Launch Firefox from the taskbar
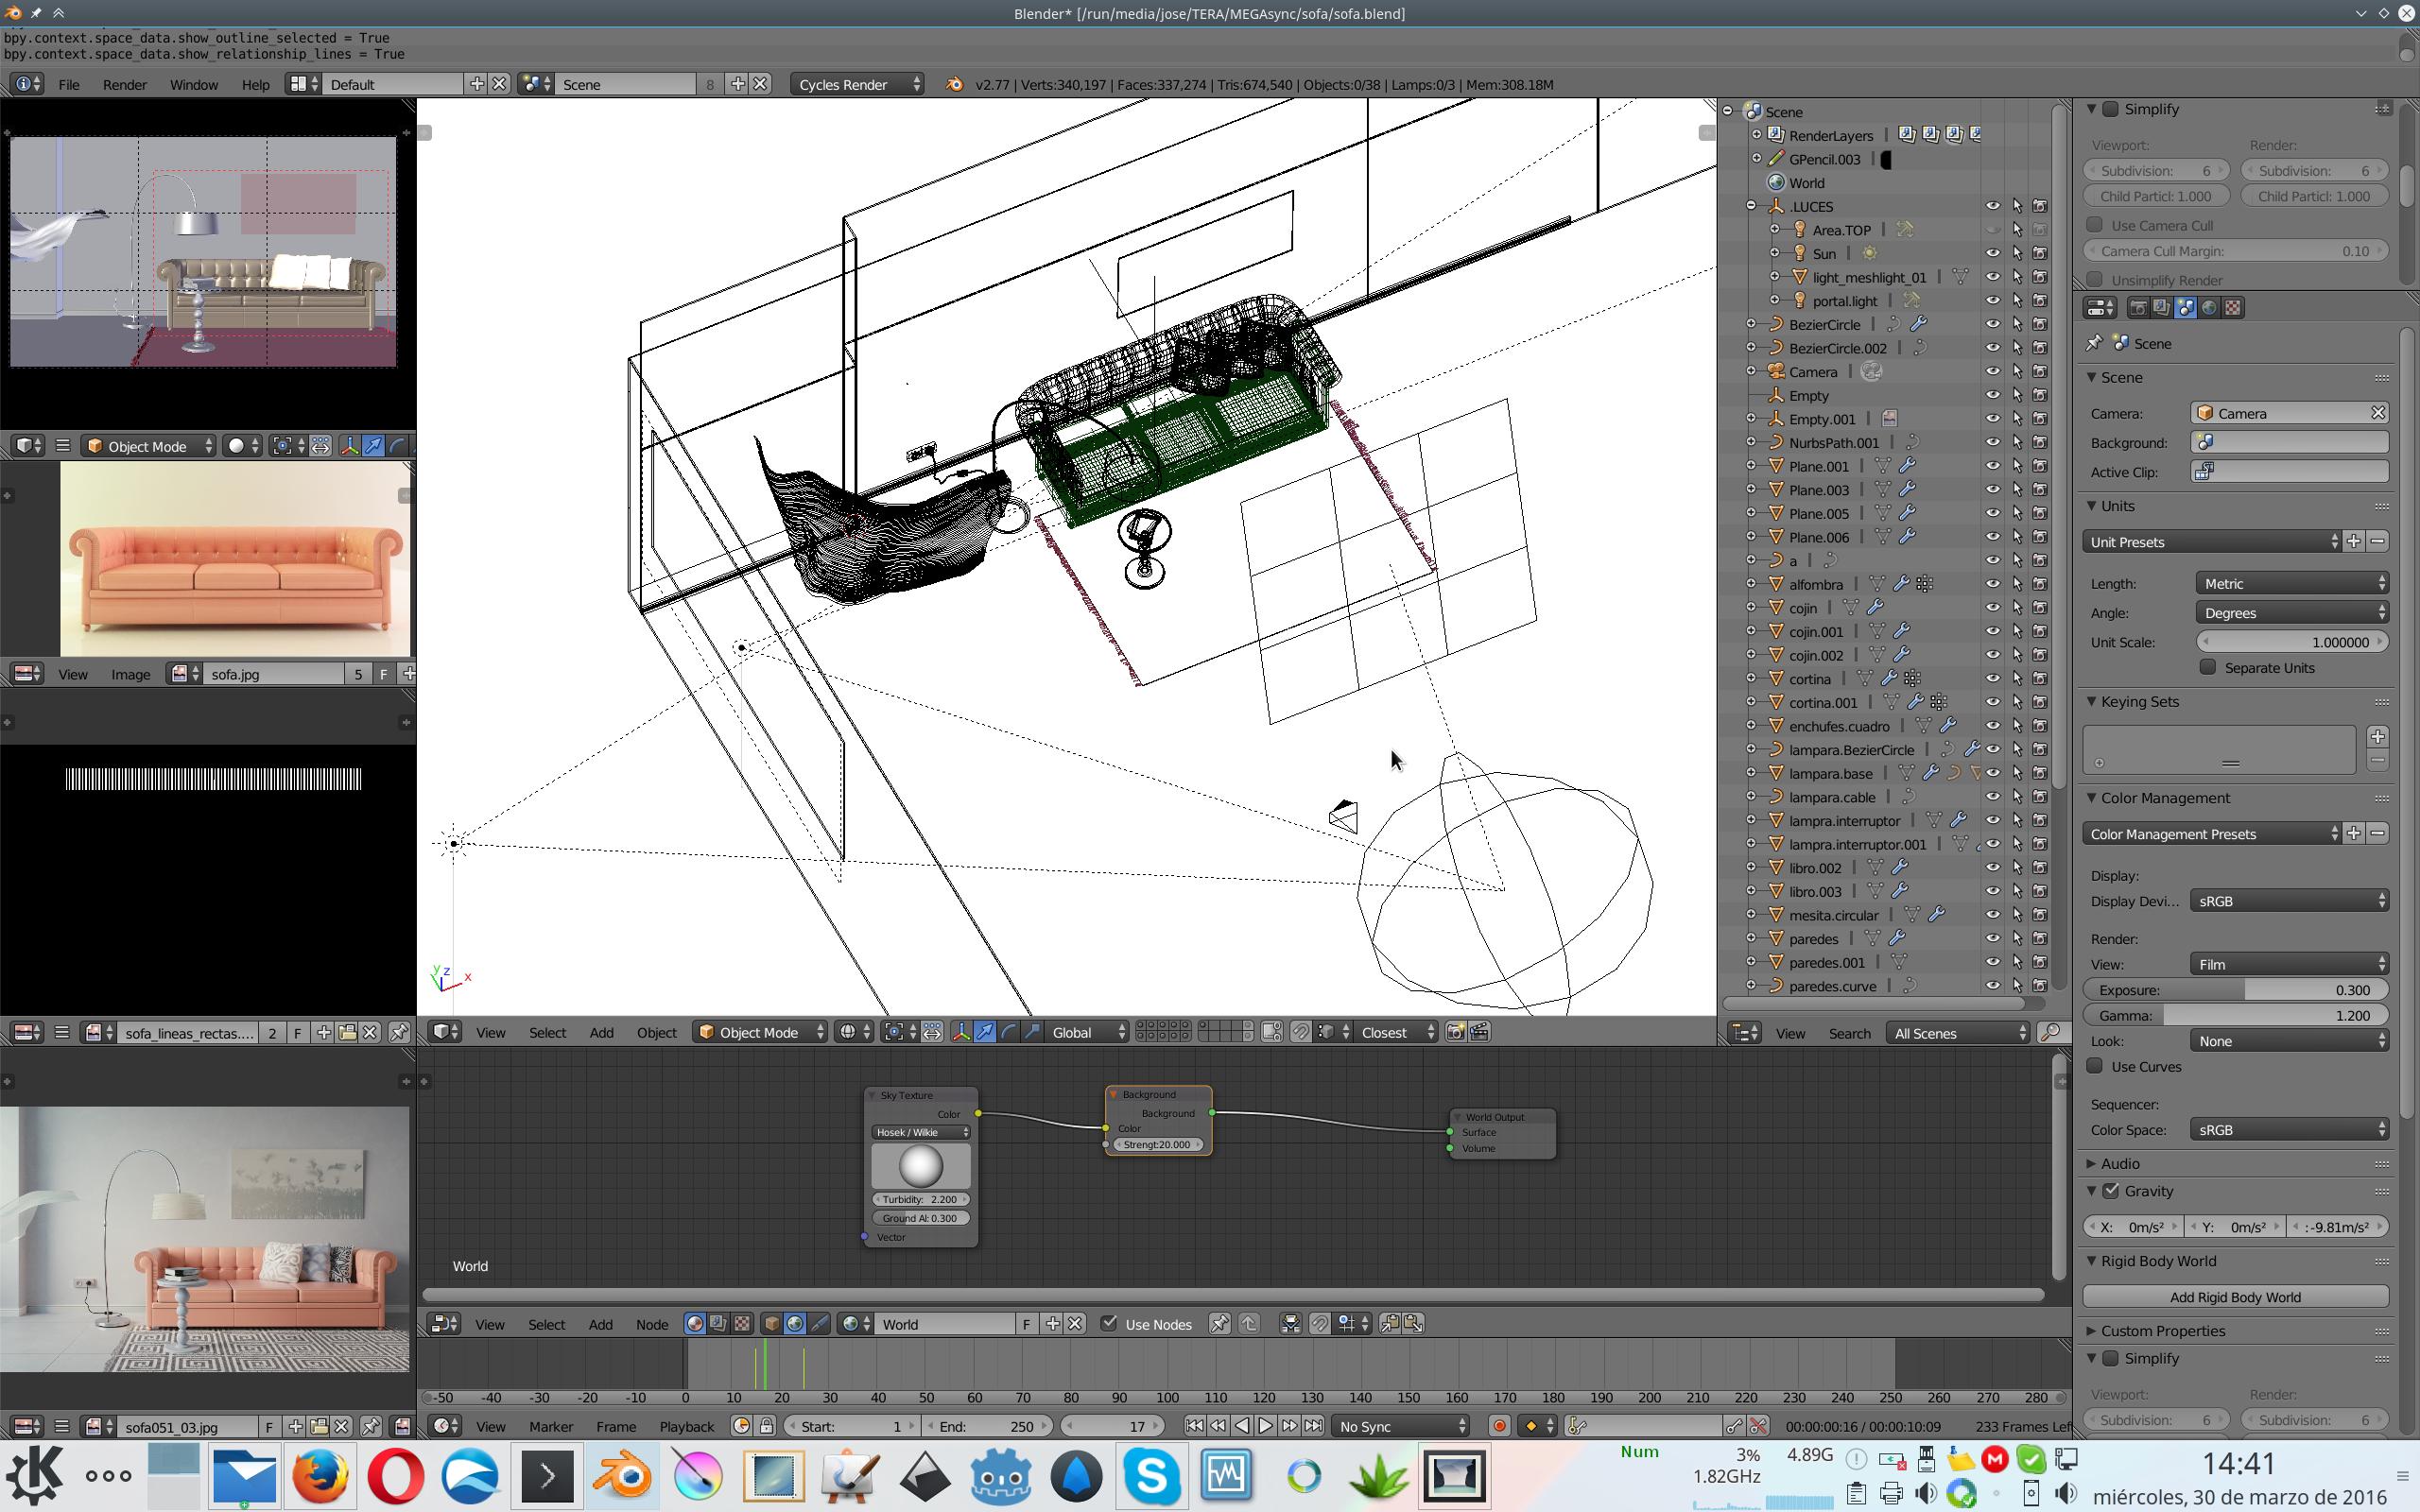Screen dimensions: 2420x1512 click(320, 1476)
